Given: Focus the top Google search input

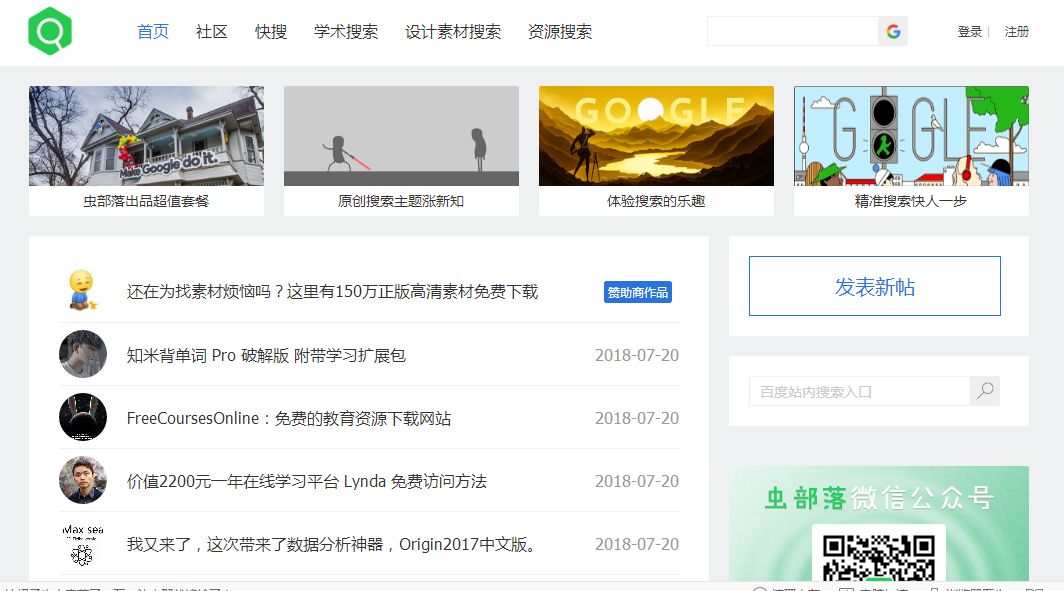Looking at the screenshot, I should pyautogui.click(x=793, y=31).
